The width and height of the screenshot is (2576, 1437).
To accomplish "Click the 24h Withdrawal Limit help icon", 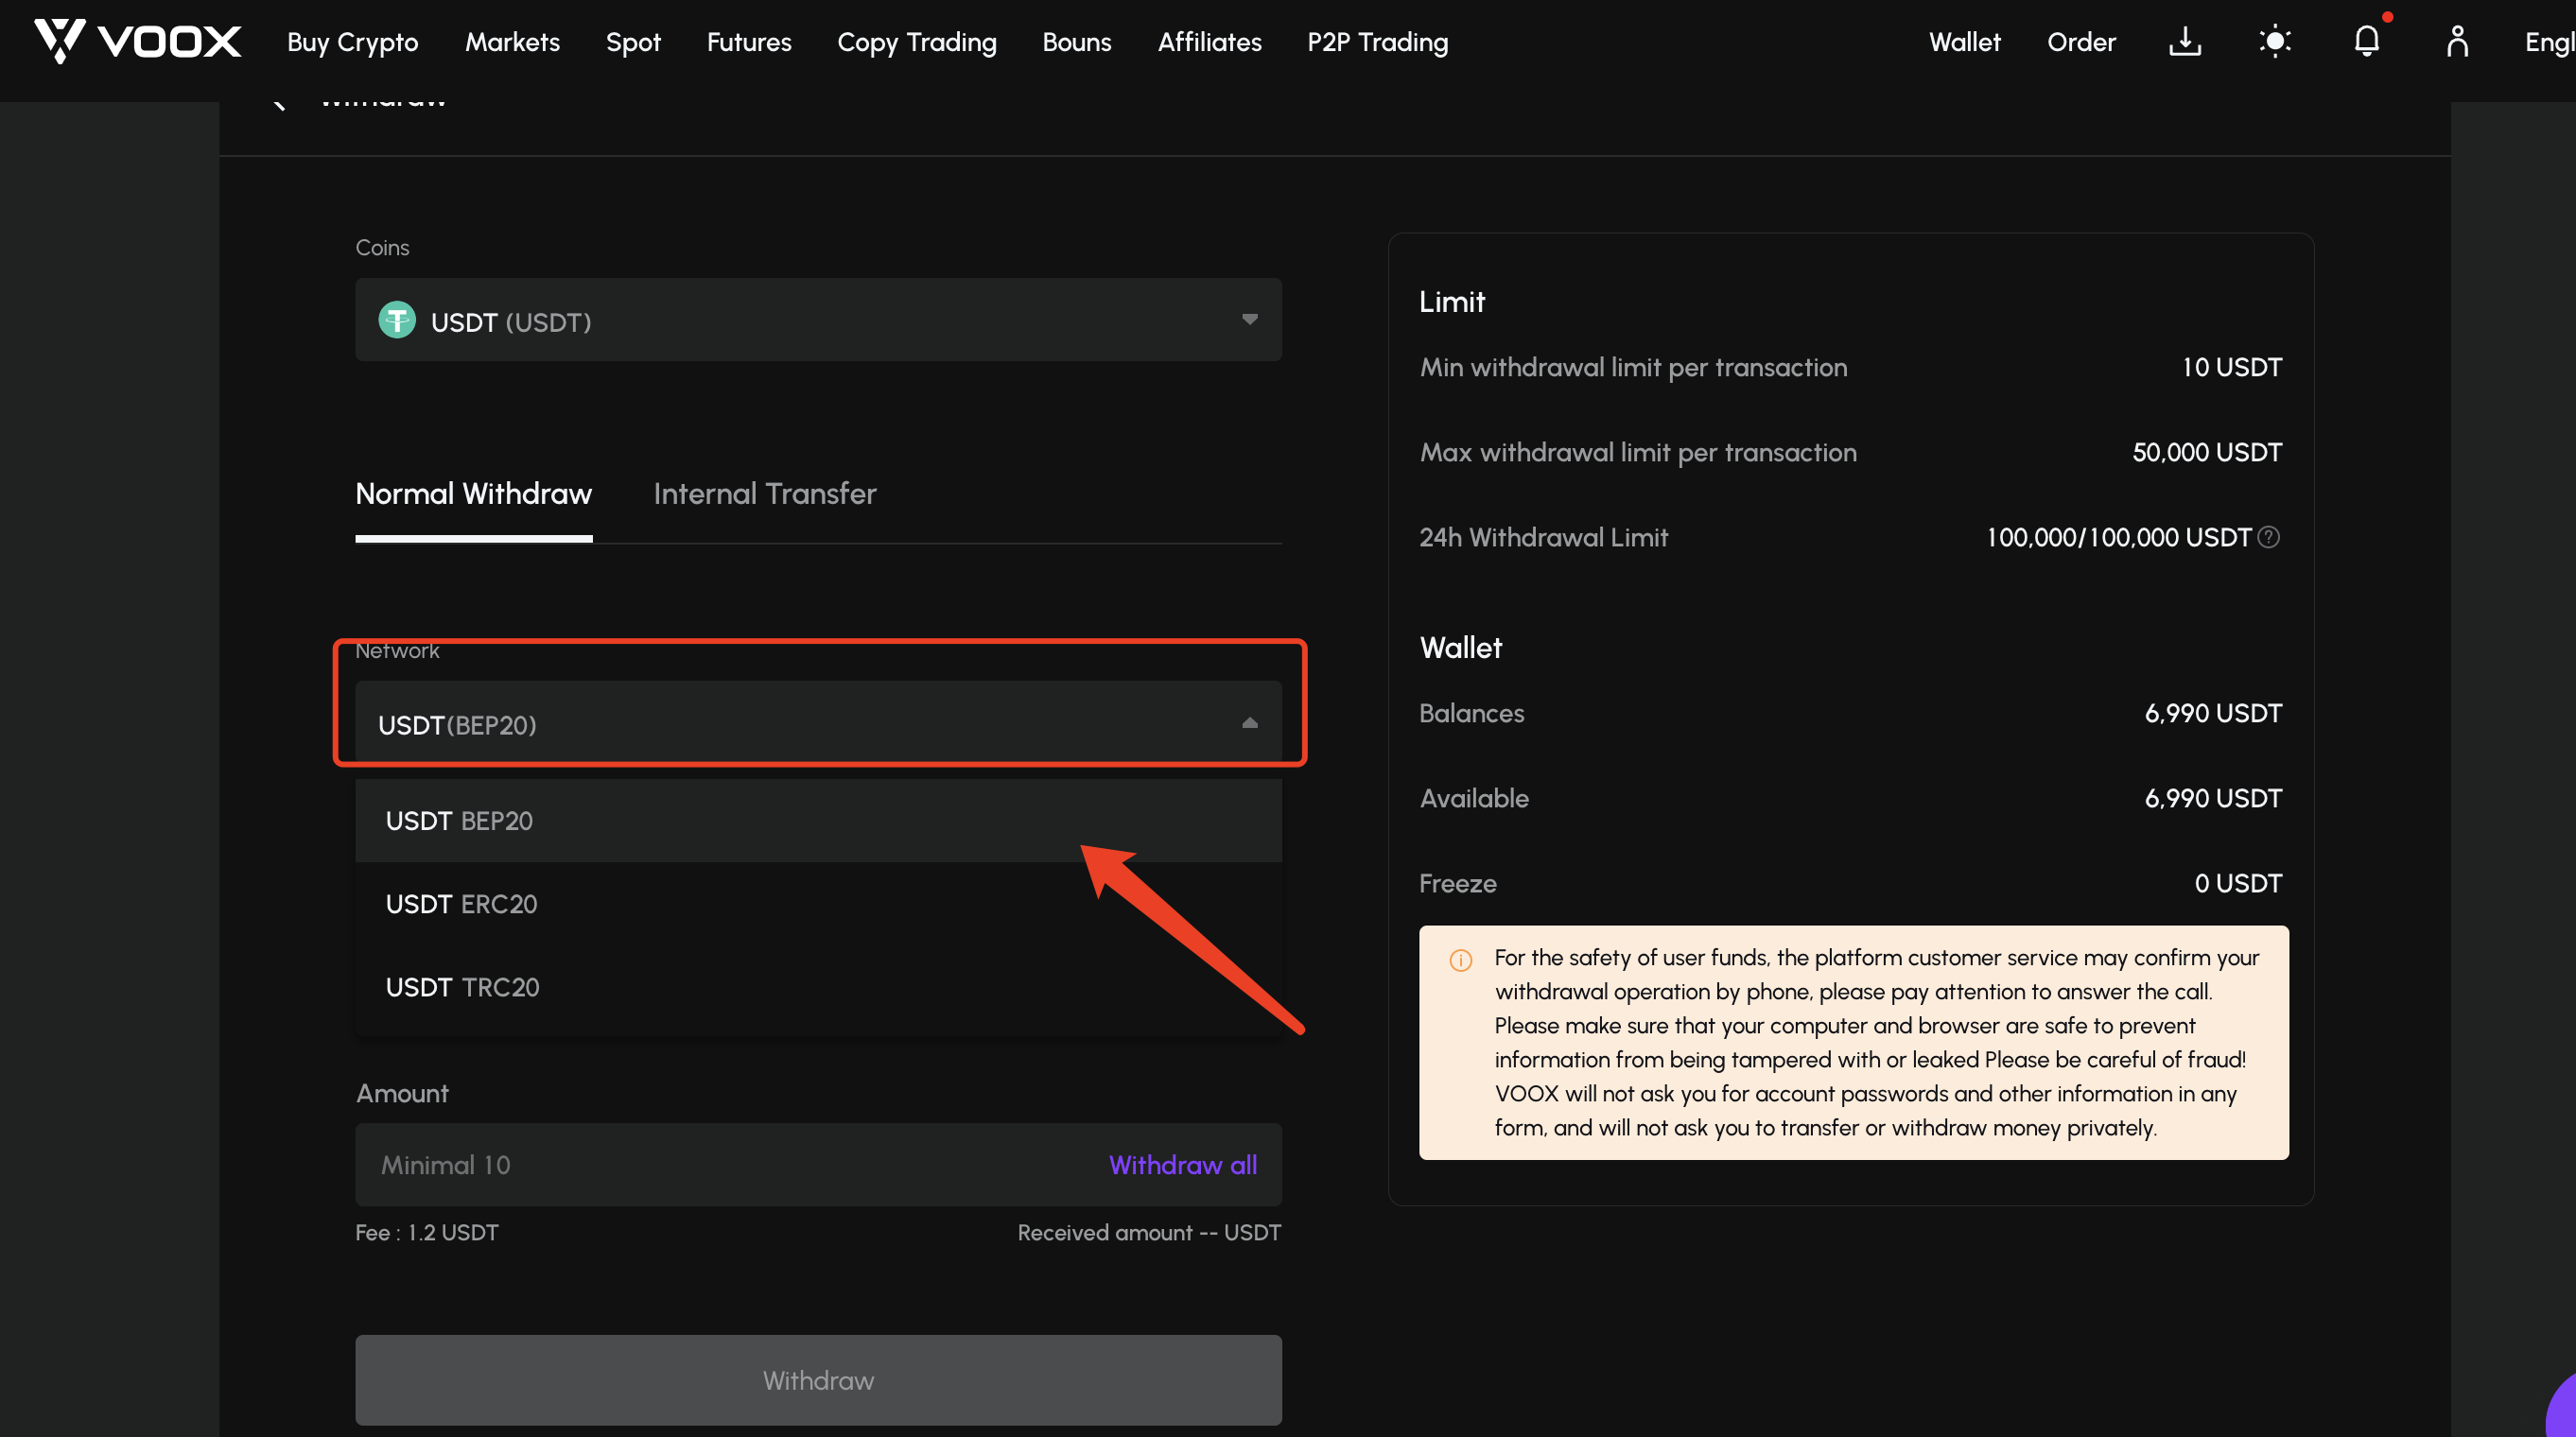I will pyautogui.click(x=2269, y=537).
